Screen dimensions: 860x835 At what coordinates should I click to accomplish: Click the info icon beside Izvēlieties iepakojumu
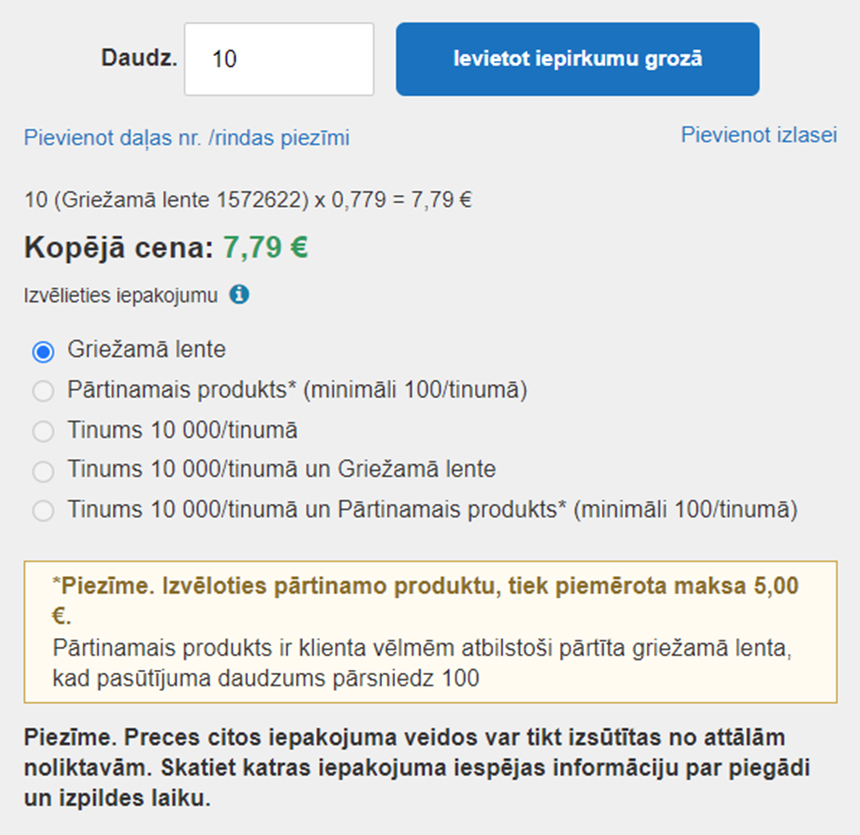click(239, 295)
